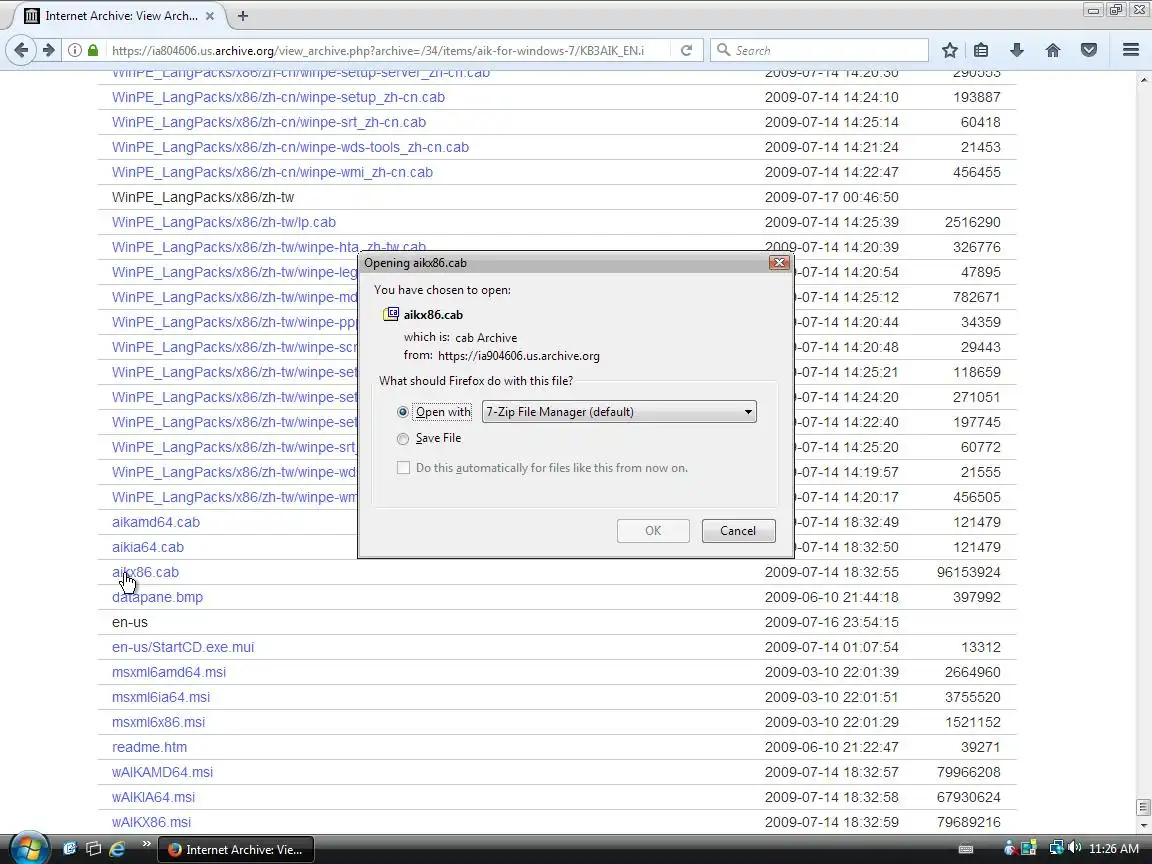The height and width of the screenshot is (864, 1152).
Task: Open the aikx86.cab link
Action: click(145, 572)
